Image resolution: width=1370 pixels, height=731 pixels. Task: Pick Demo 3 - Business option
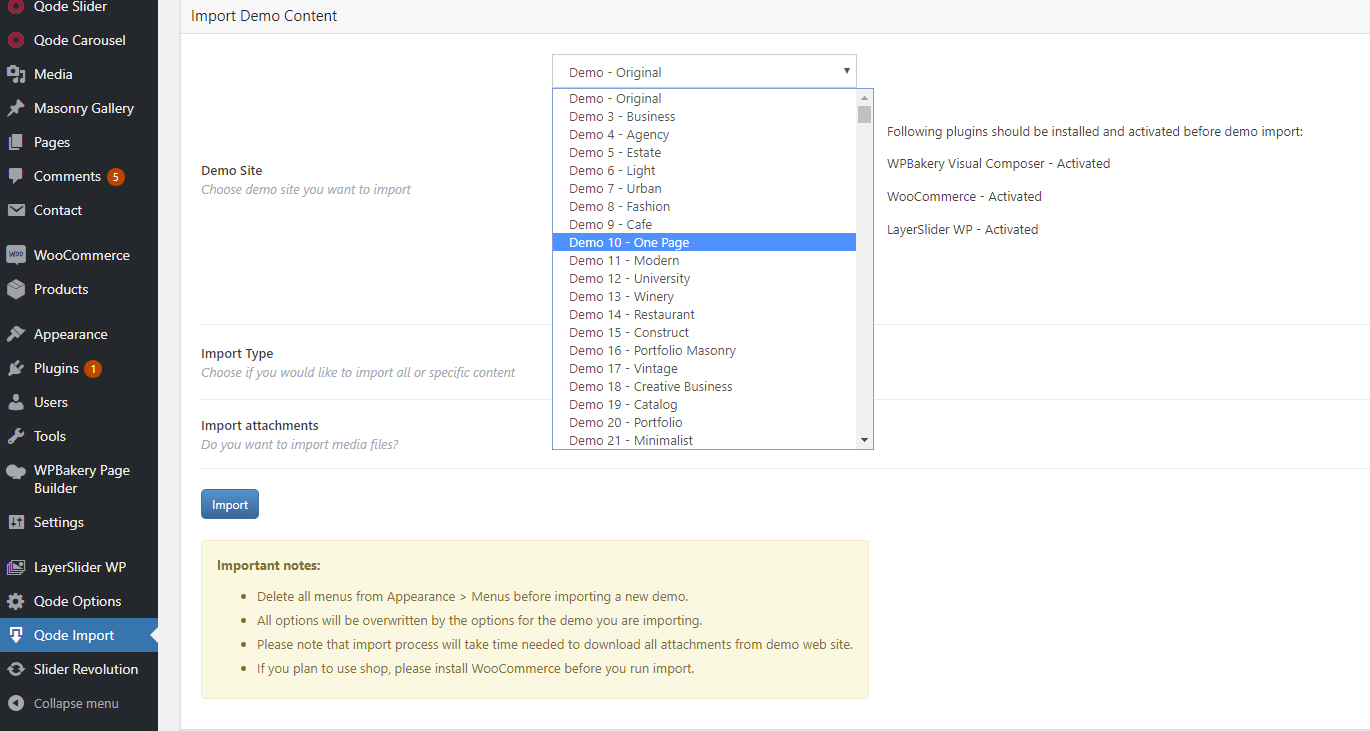click(622, 116)
